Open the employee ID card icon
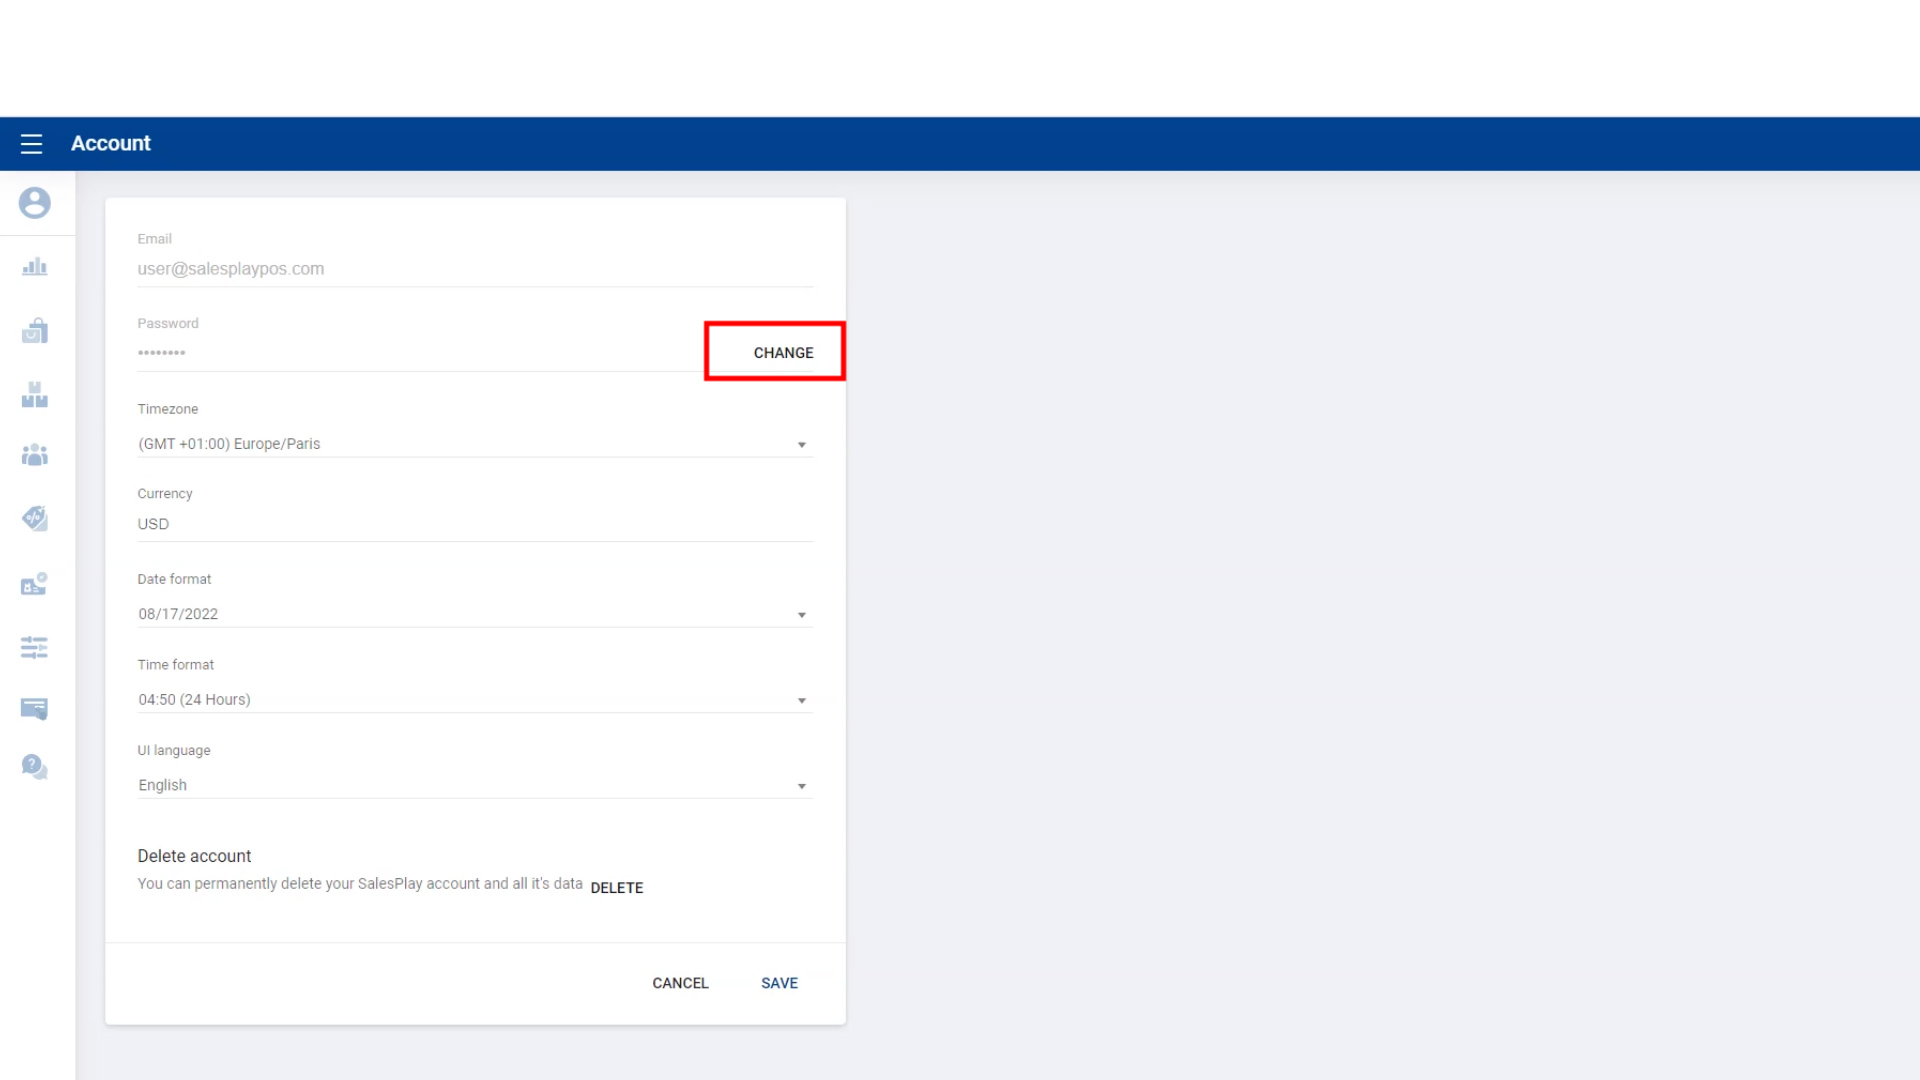 (35, 584)
